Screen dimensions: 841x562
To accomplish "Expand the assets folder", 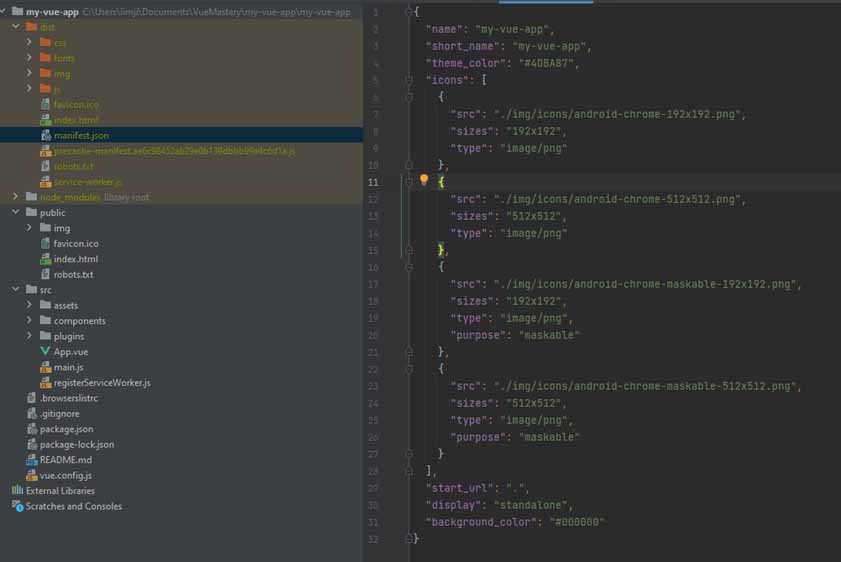I will [x=30, y=305].
